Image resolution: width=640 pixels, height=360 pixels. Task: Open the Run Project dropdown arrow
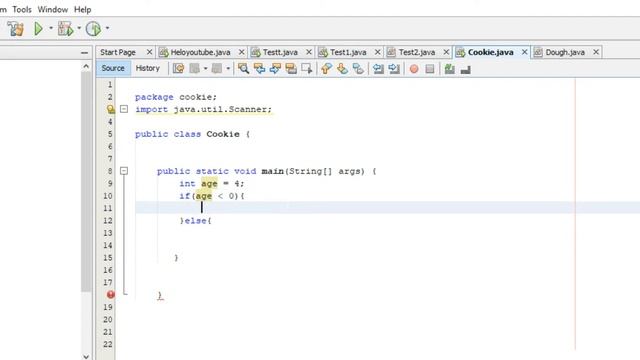[x=51, y=28]
